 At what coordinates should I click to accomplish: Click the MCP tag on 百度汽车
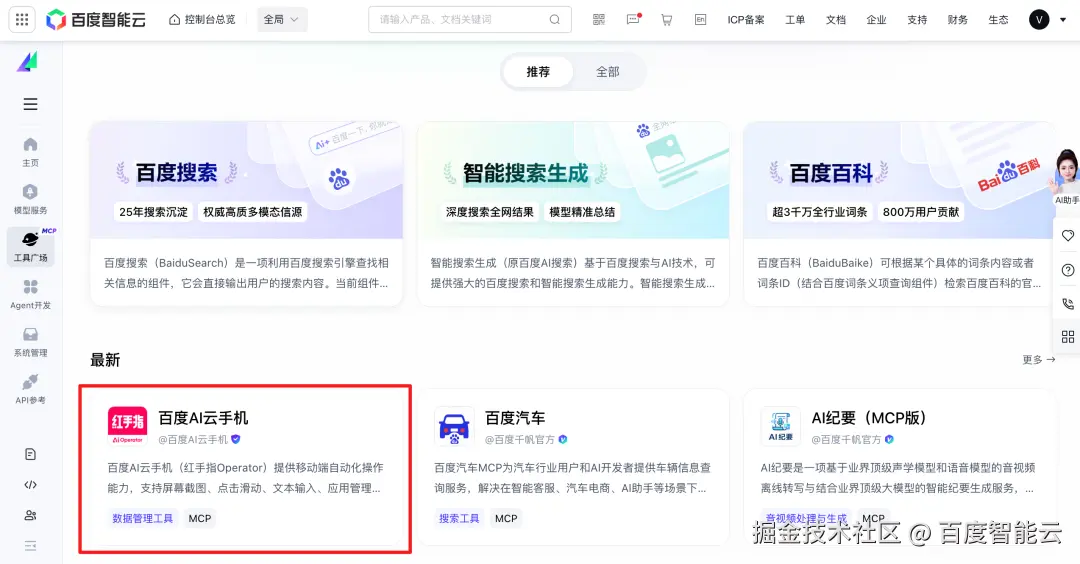[506, 519]
